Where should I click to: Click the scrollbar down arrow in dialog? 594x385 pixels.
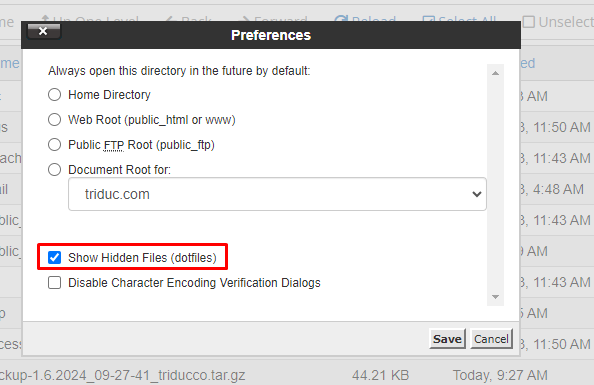coord(495,297)
